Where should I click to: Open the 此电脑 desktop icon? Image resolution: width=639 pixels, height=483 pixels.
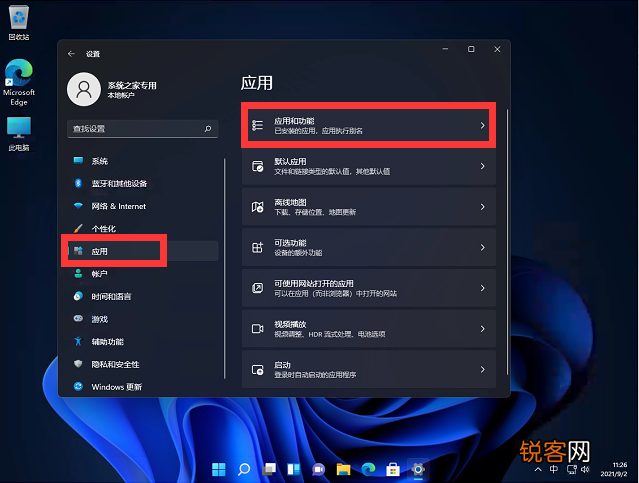coord(19,134)
